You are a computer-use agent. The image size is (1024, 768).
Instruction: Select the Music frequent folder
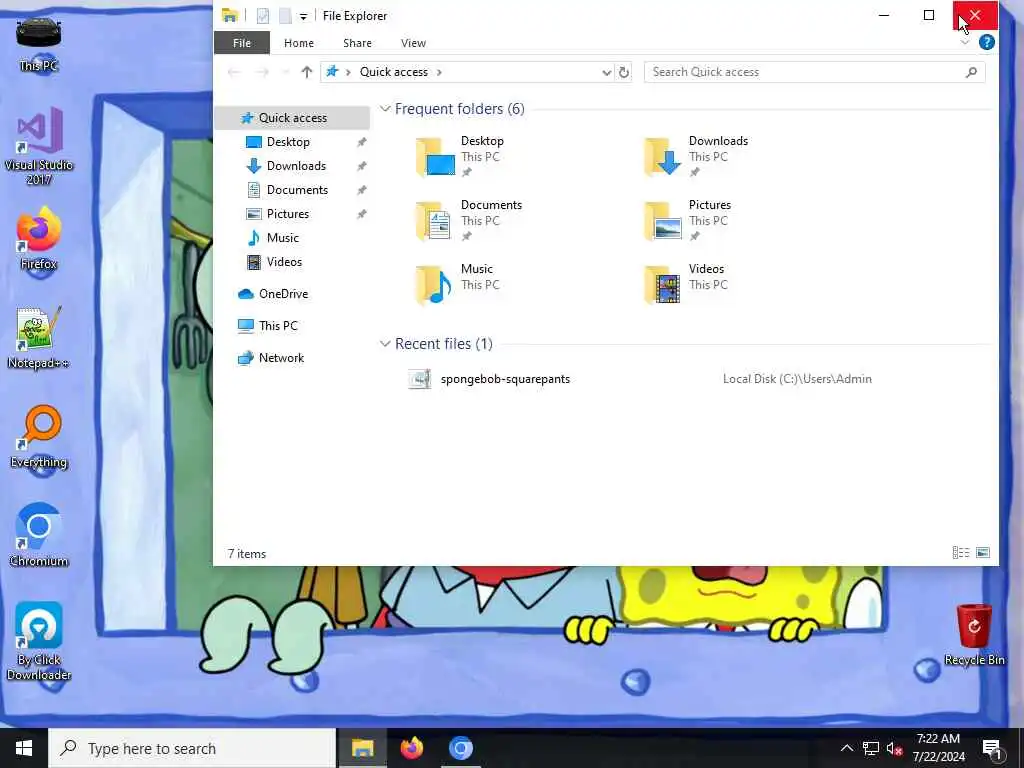click(457, 285)
